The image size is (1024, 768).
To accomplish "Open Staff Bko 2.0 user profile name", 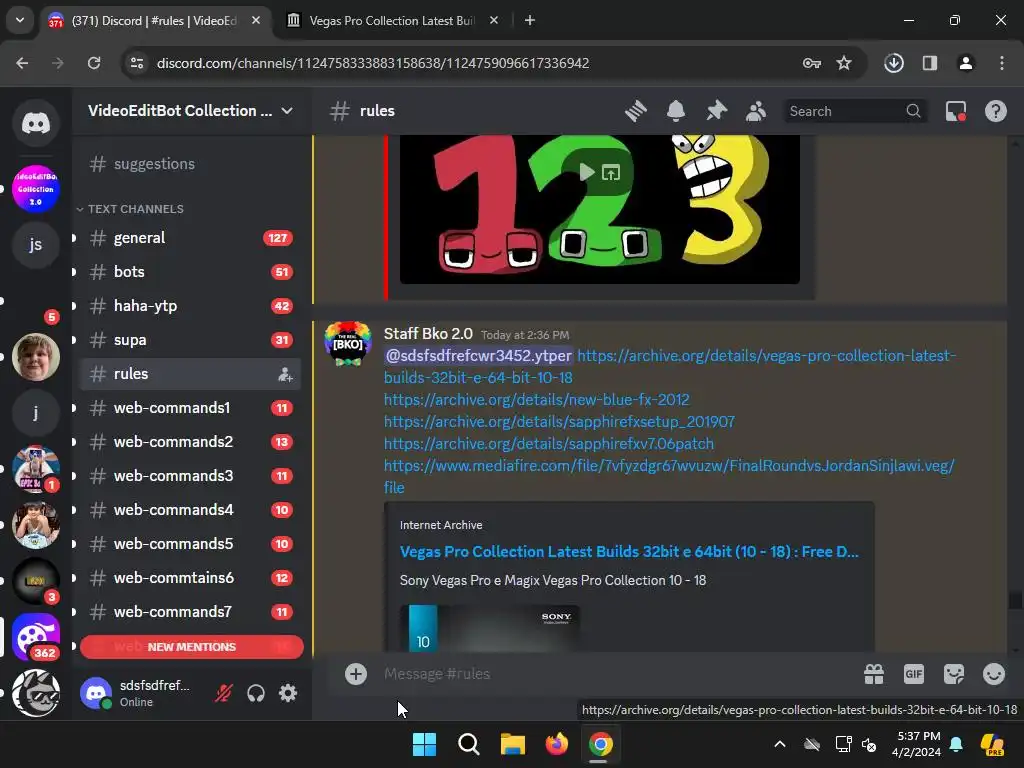I will [428, 334].
